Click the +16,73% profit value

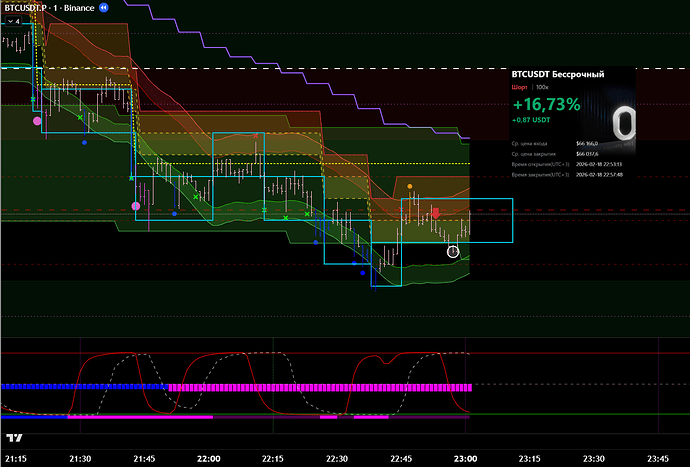[546, 105]
